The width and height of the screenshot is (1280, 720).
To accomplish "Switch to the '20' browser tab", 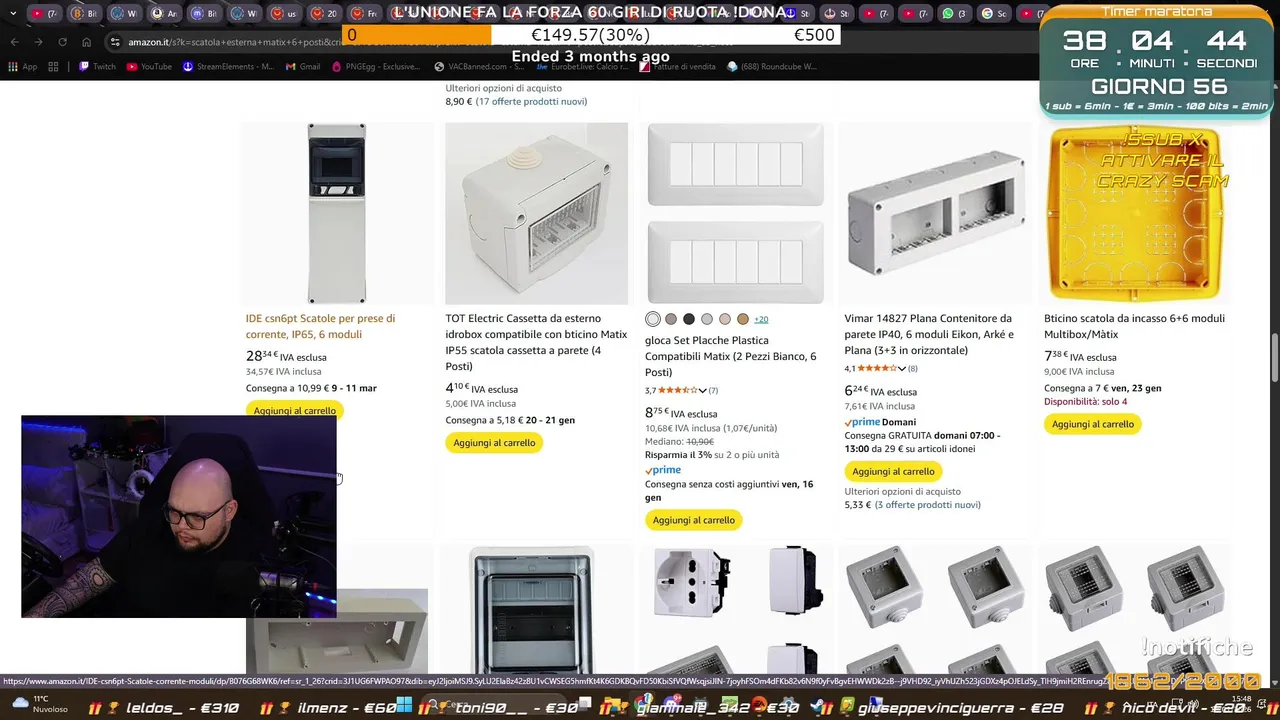I will [324, 13].
